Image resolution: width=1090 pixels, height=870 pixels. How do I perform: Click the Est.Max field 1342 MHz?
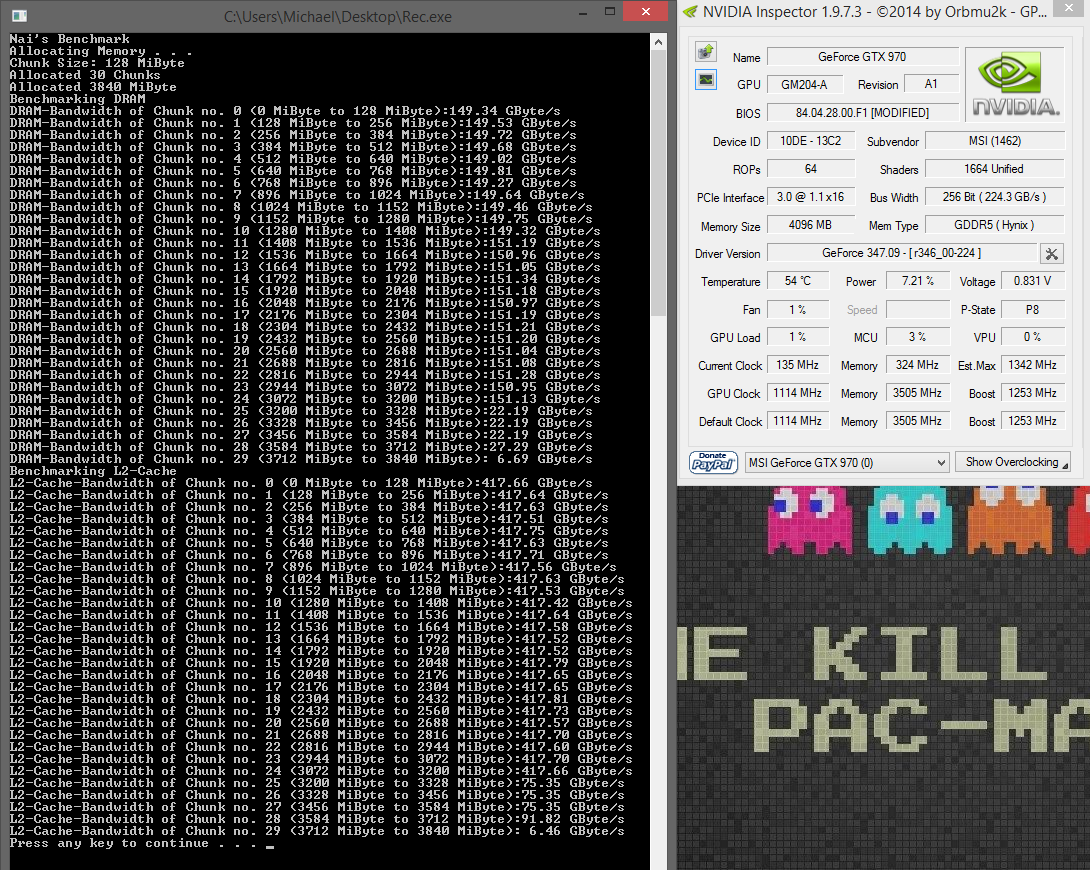click(x=1033, y=366)
